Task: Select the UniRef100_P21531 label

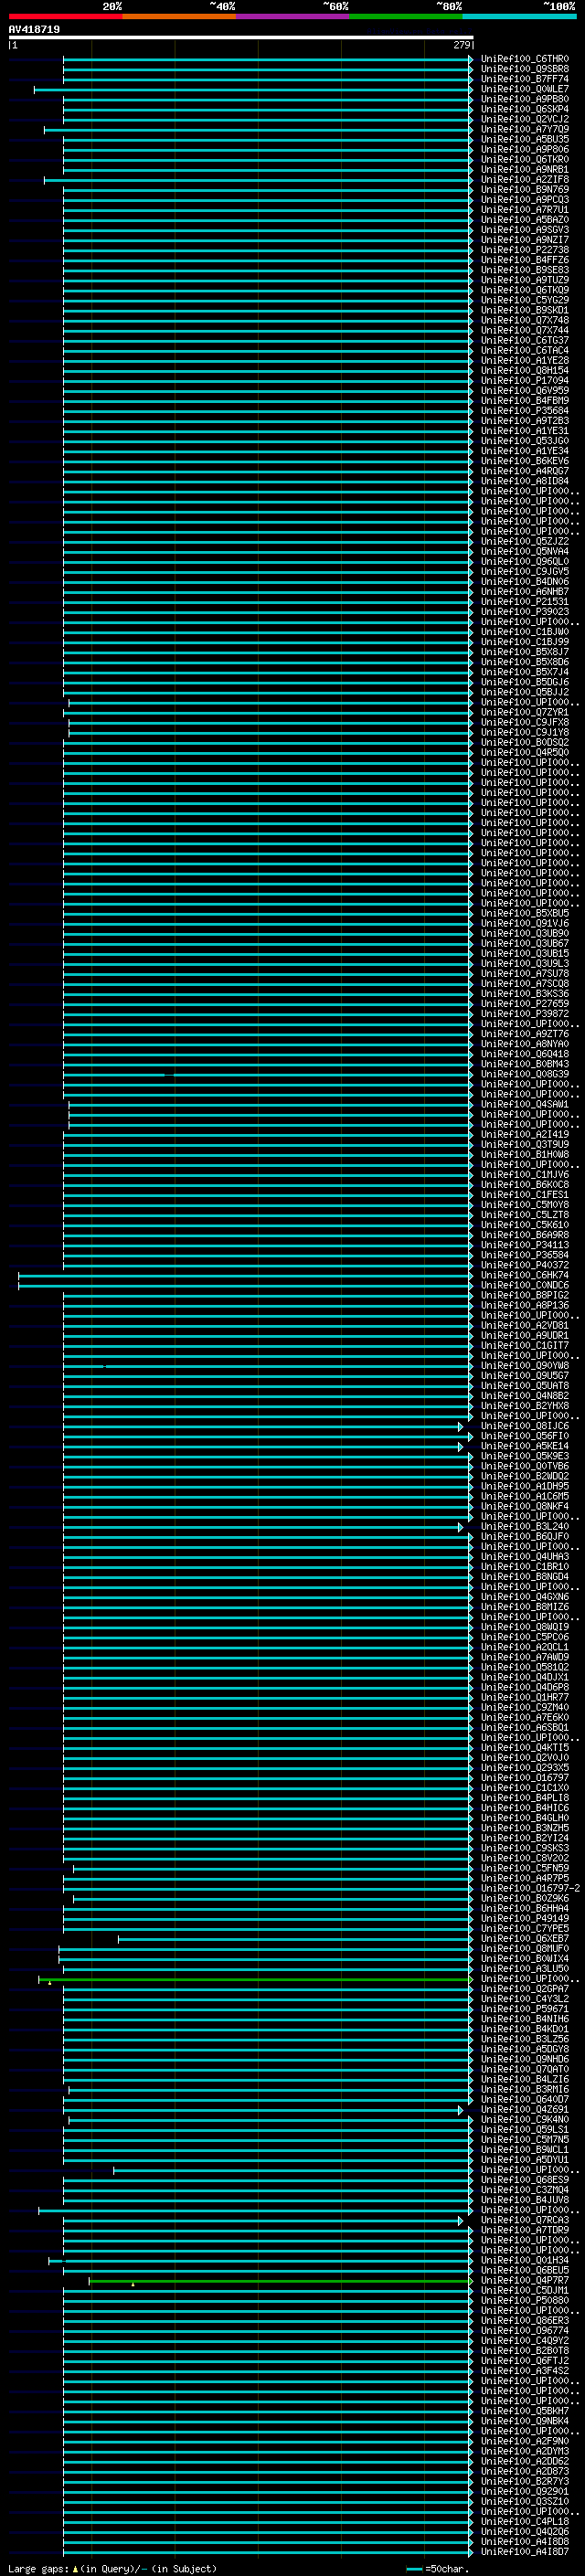Action: click(x=524, y=601)
